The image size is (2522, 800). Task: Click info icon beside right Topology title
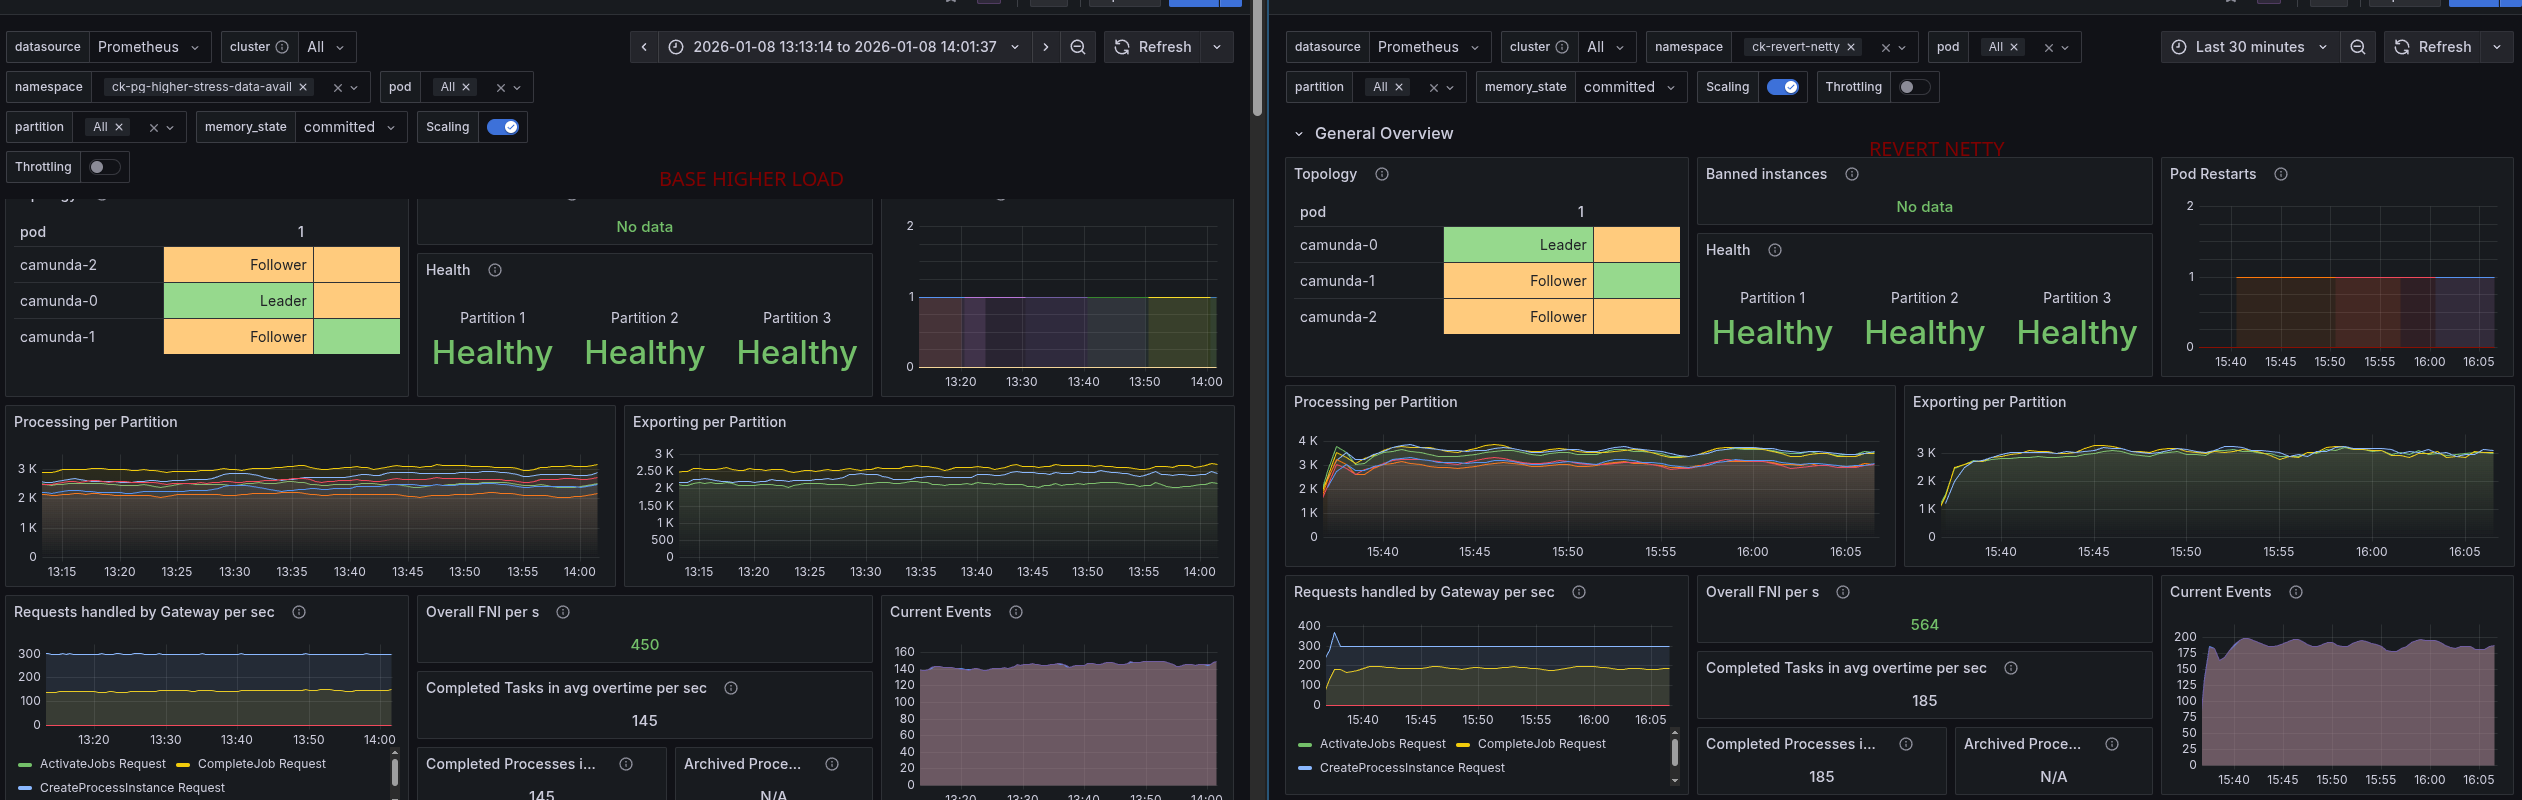point(1381,174)
